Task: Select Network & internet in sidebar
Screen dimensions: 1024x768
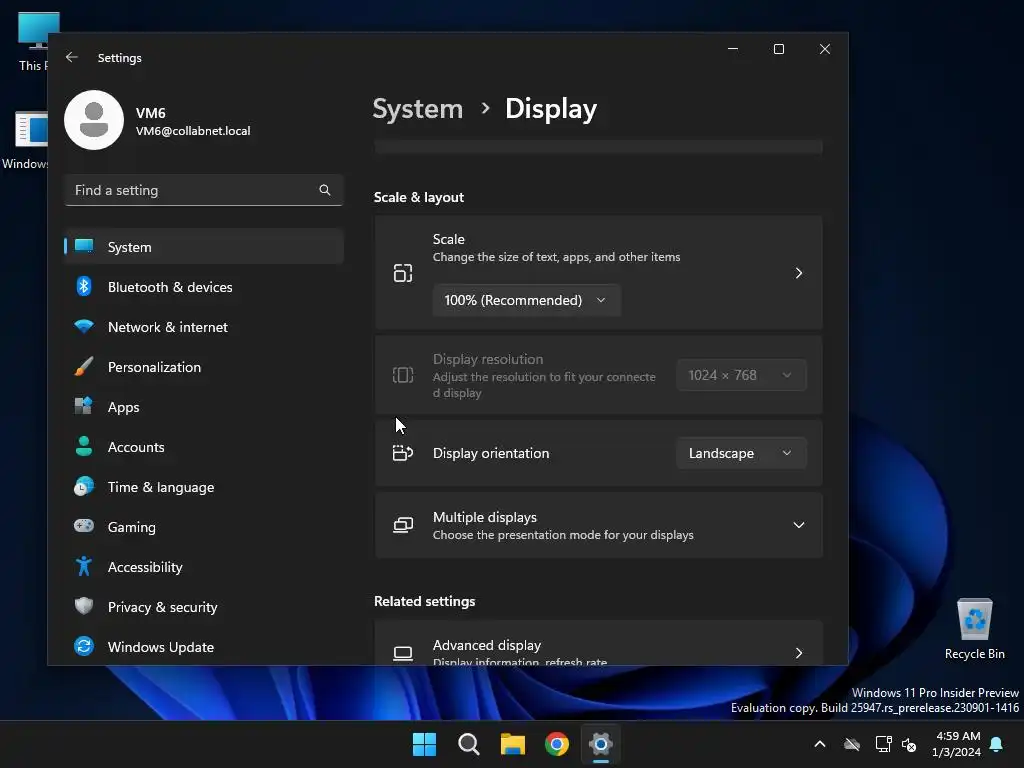Action: click(x=204, y=327)
